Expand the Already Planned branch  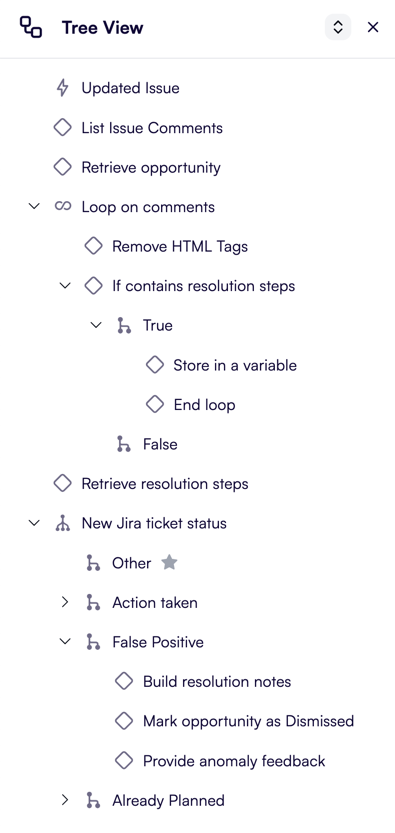65,800
